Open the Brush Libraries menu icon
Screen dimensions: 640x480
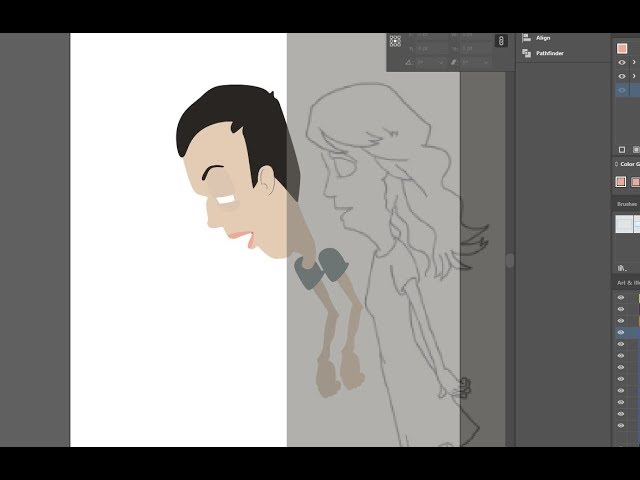coord(622,268)
